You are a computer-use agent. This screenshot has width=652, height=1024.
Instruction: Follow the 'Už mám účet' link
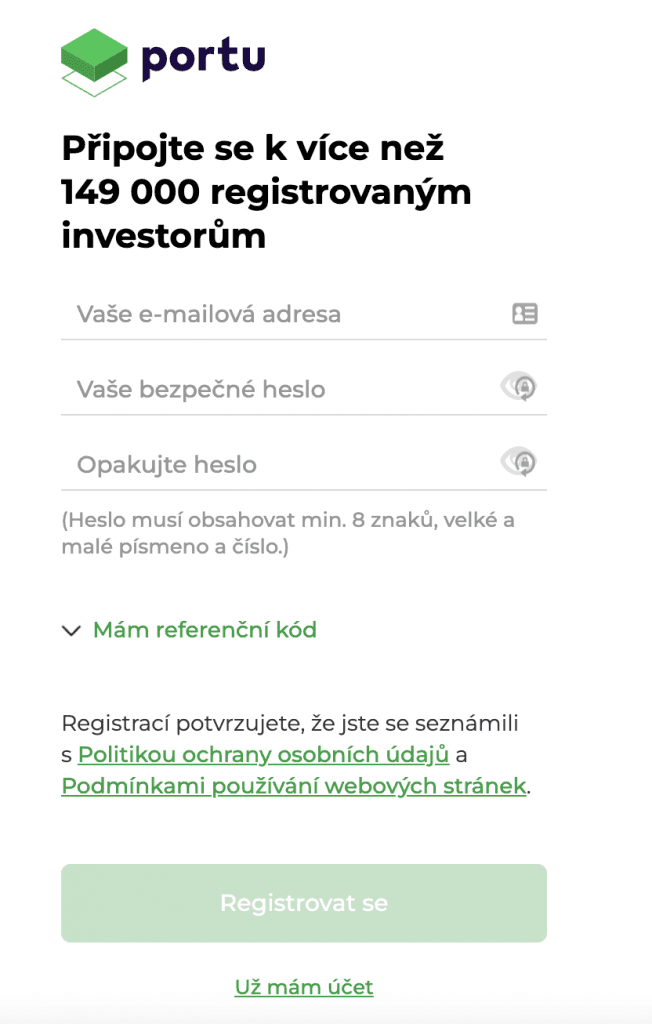click(304, 987)
